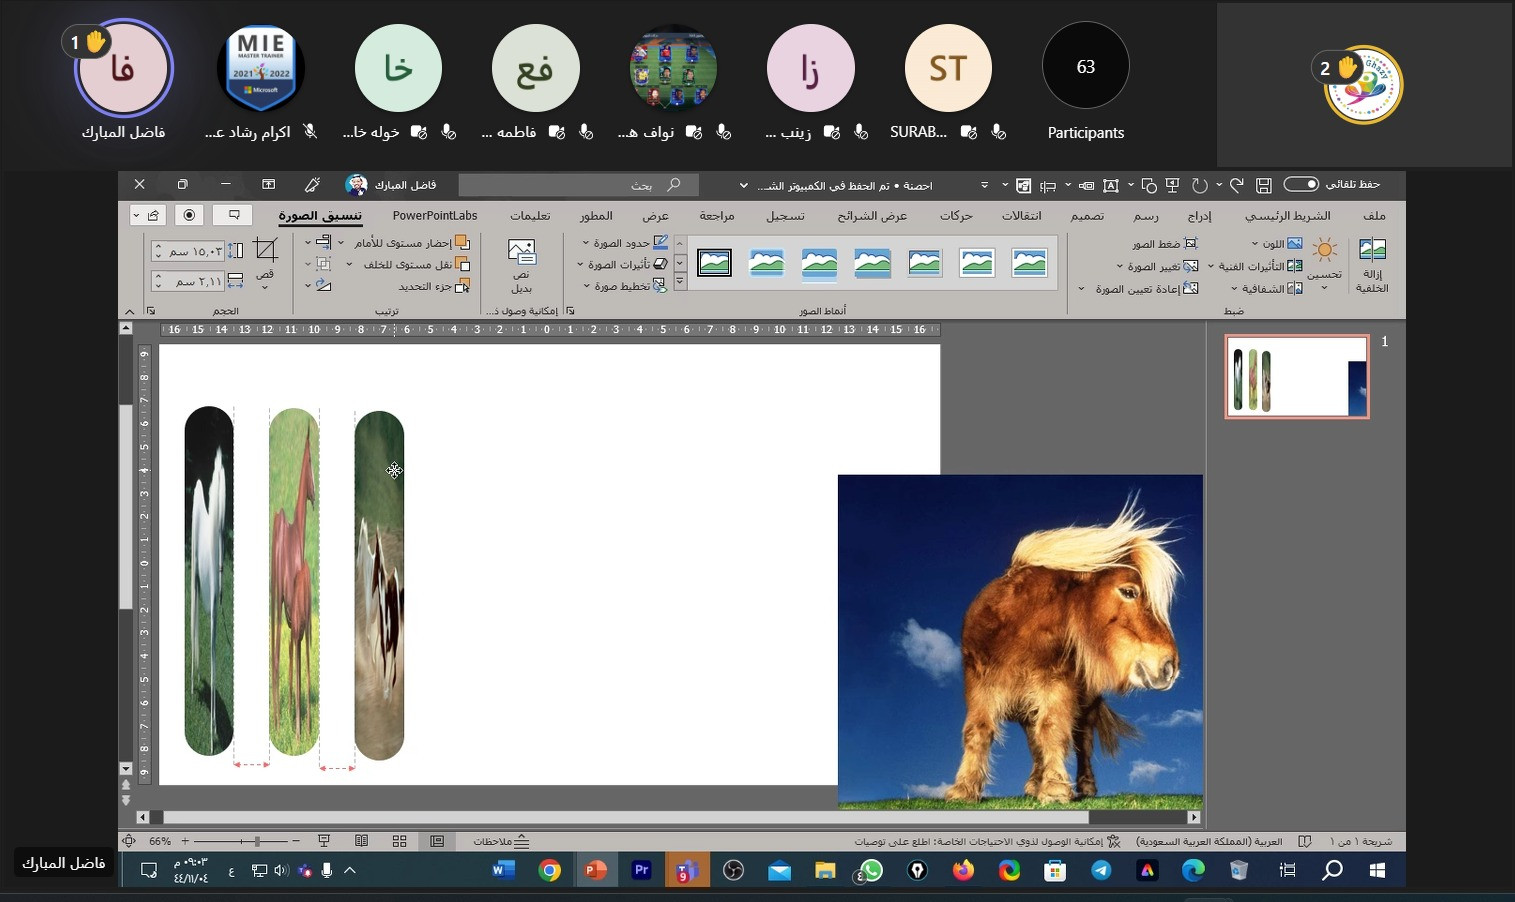This screenshot has width=1515, height=902.
Task: Collapse the ribbon with the bottom-left chevron
Action: click(129, 311)
